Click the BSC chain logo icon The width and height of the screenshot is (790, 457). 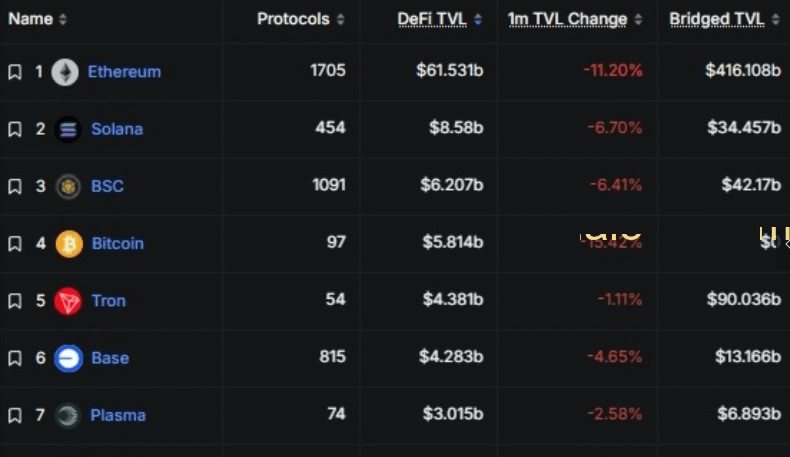coord(68,186)
